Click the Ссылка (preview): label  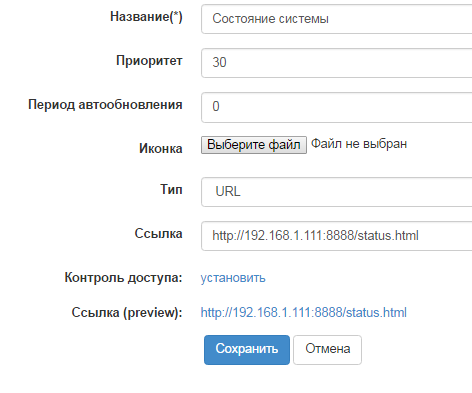pyautogui.click(x=127, y=313)
